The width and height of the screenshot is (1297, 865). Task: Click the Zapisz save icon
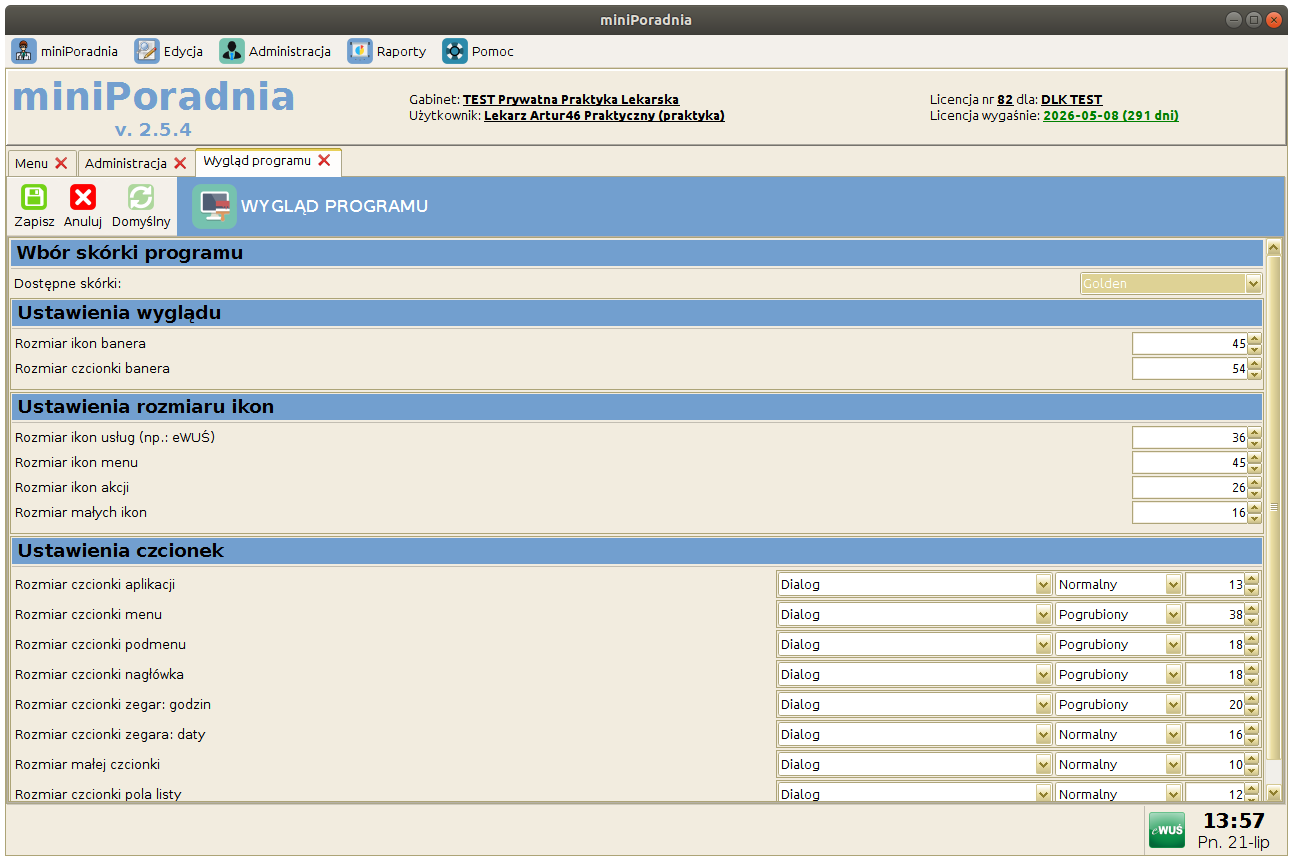coord(34,198)
